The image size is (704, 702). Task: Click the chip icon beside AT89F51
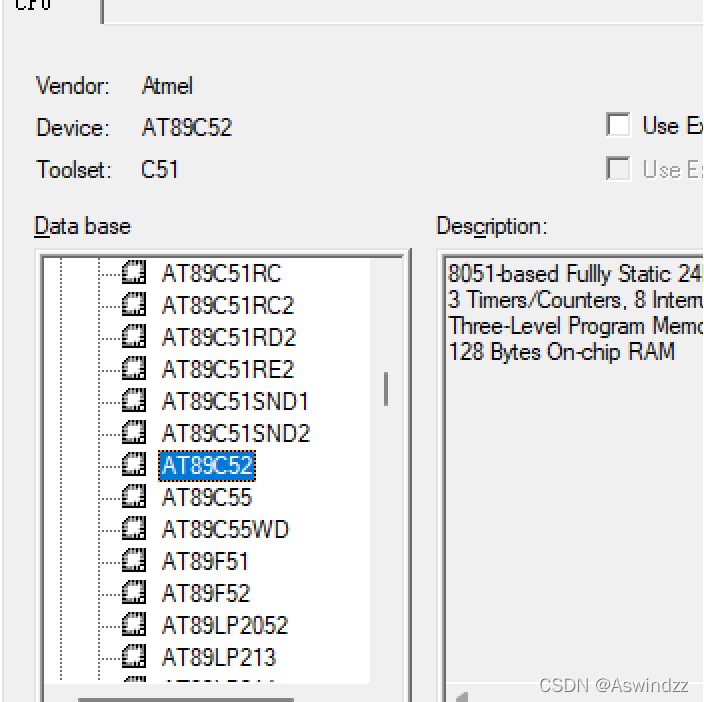pyautogui.click(x=134, y=561)
